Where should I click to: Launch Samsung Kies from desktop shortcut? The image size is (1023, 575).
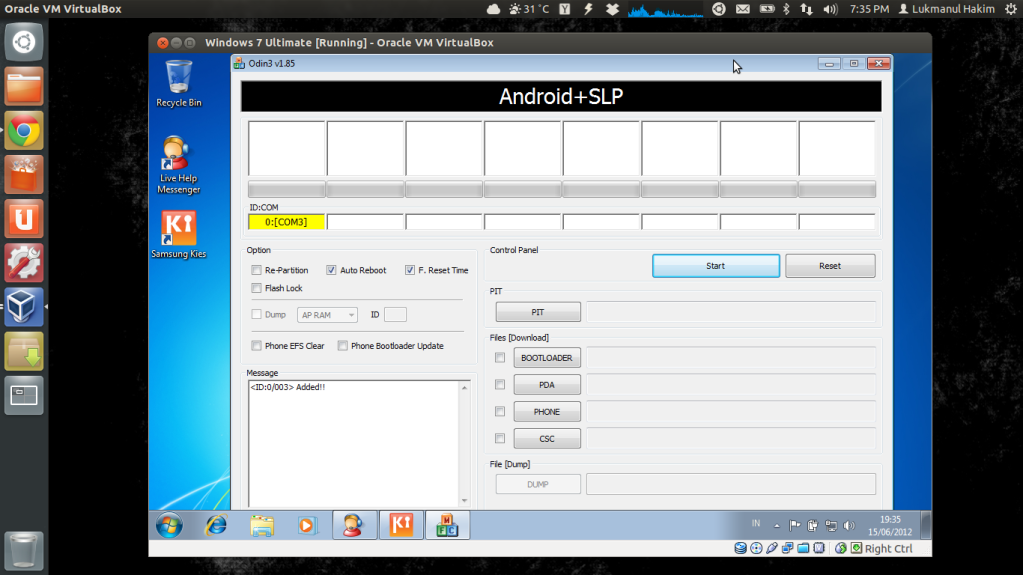(x=178, y=234)
